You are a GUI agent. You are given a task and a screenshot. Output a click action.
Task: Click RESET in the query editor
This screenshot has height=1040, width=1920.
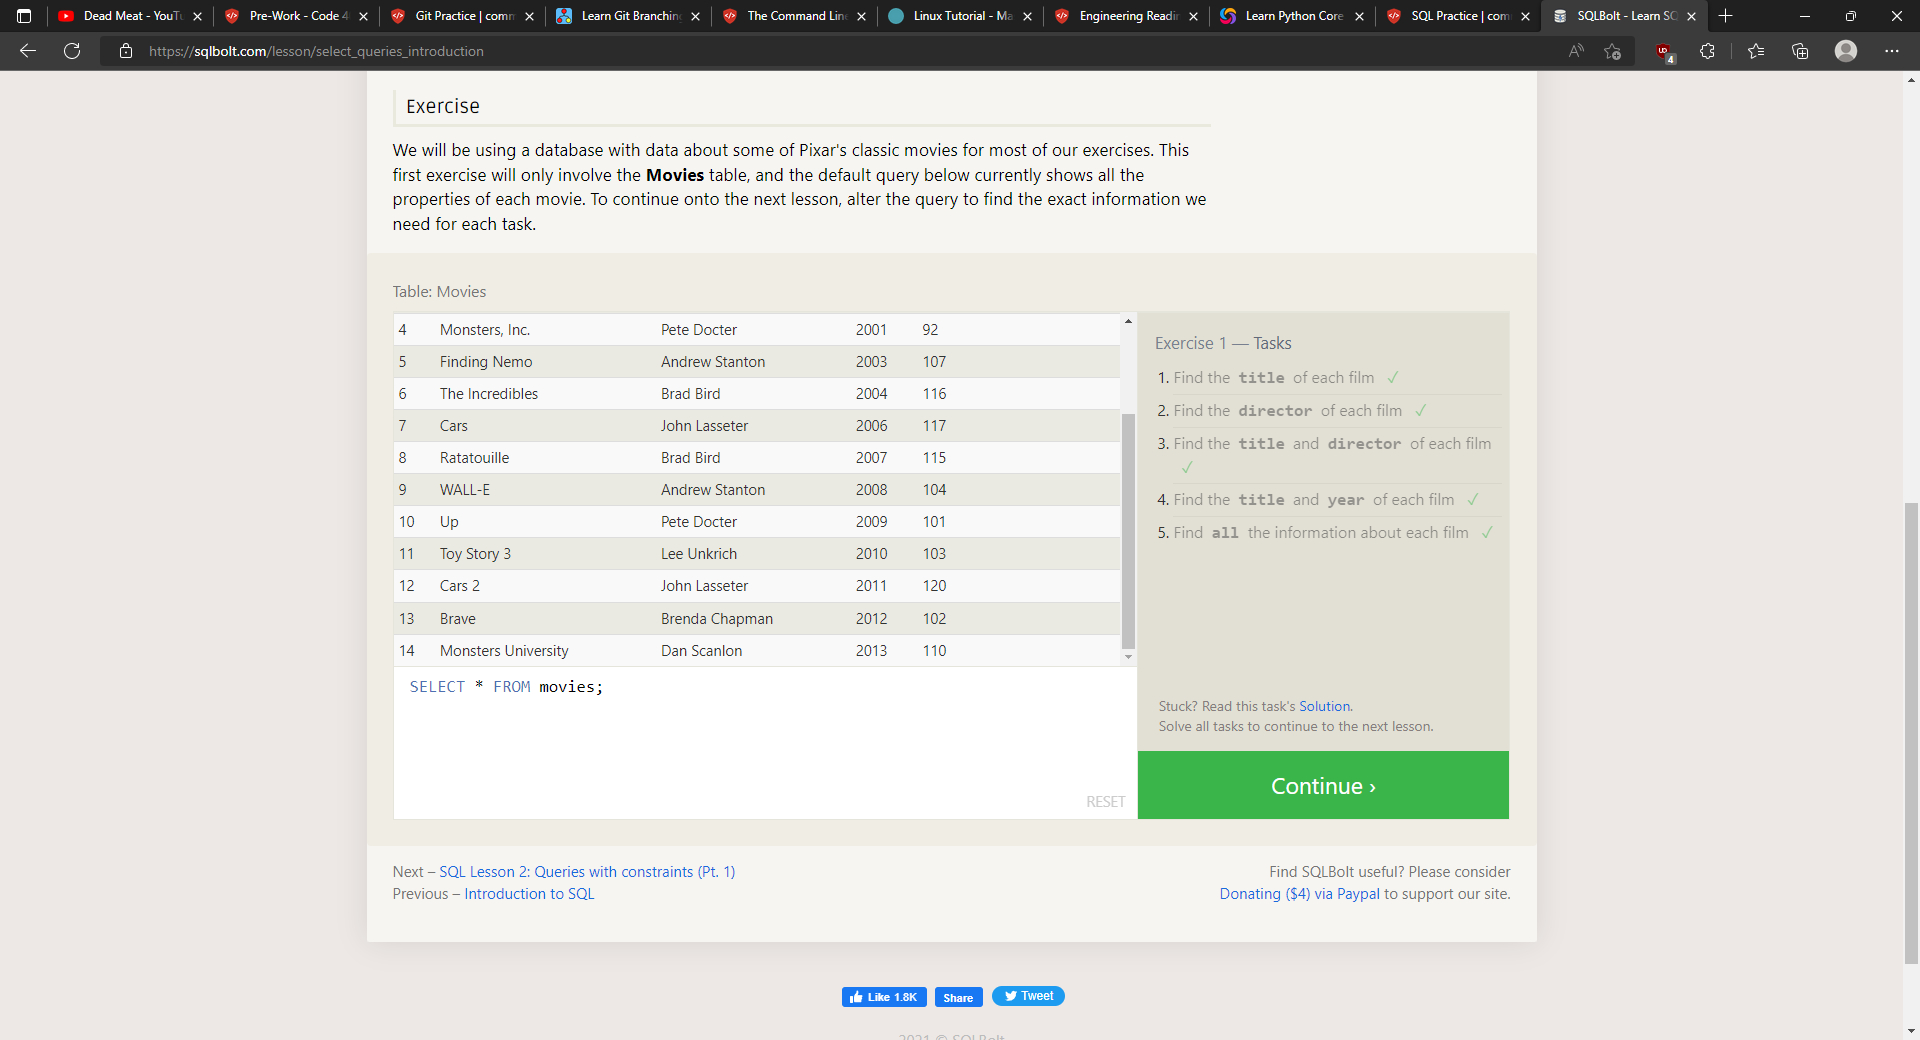1105,802
